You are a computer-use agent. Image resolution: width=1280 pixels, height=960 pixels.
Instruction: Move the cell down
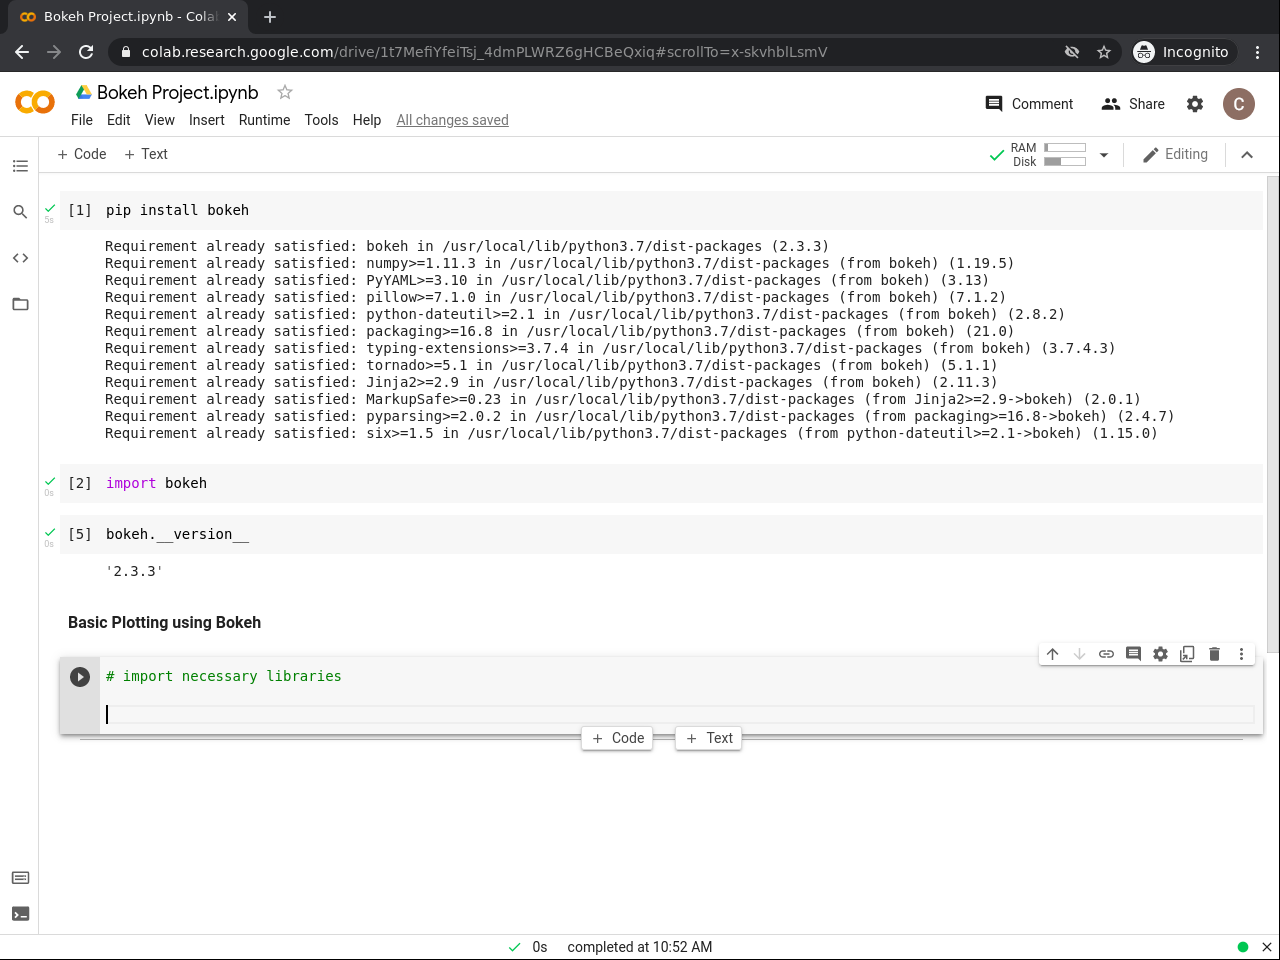tap(1079, 654)
